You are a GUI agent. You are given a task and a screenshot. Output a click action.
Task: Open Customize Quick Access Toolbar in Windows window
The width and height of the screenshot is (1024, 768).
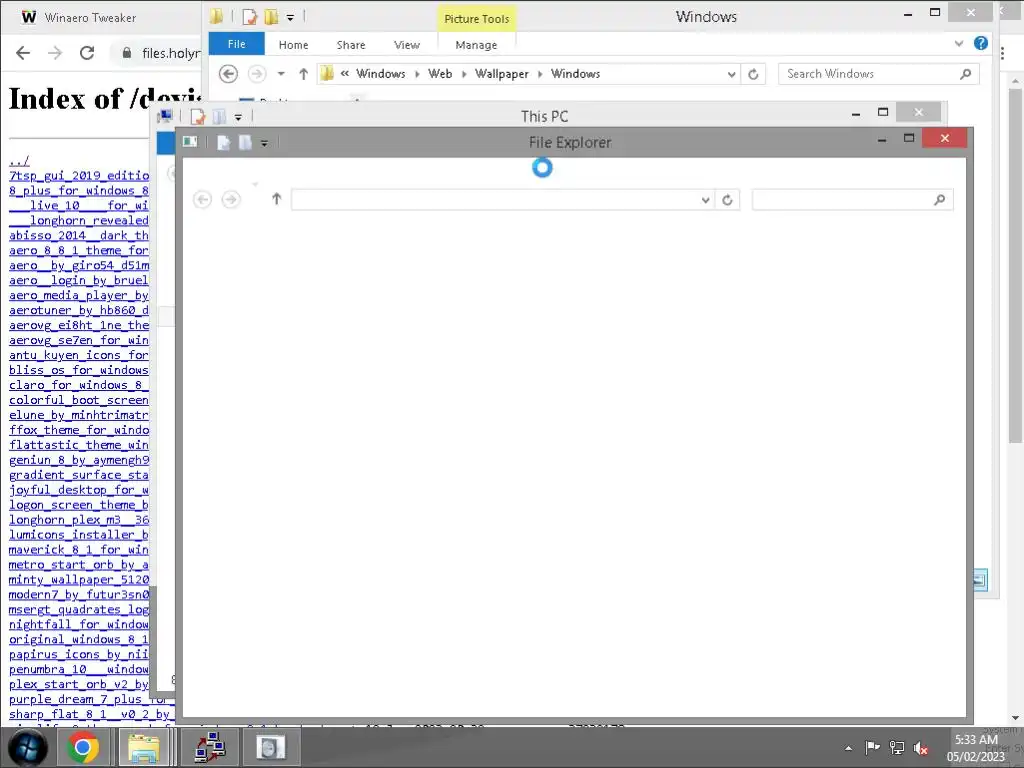click(x=290, y=18)
